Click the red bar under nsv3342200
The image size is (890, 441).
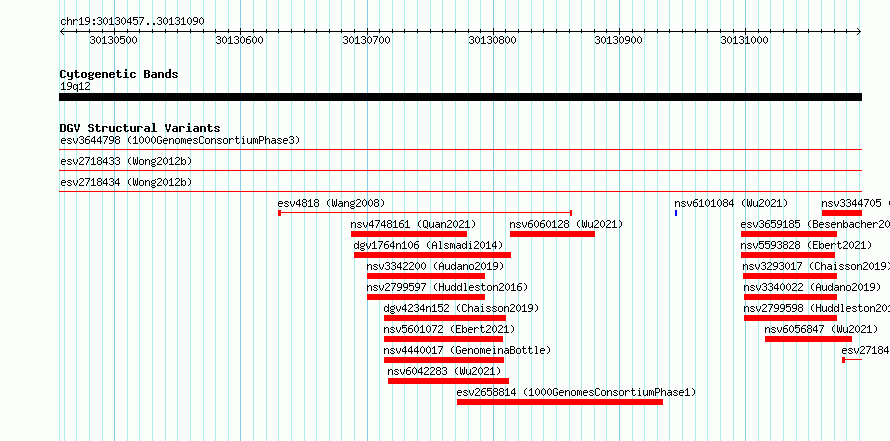(x=426, y=276)
